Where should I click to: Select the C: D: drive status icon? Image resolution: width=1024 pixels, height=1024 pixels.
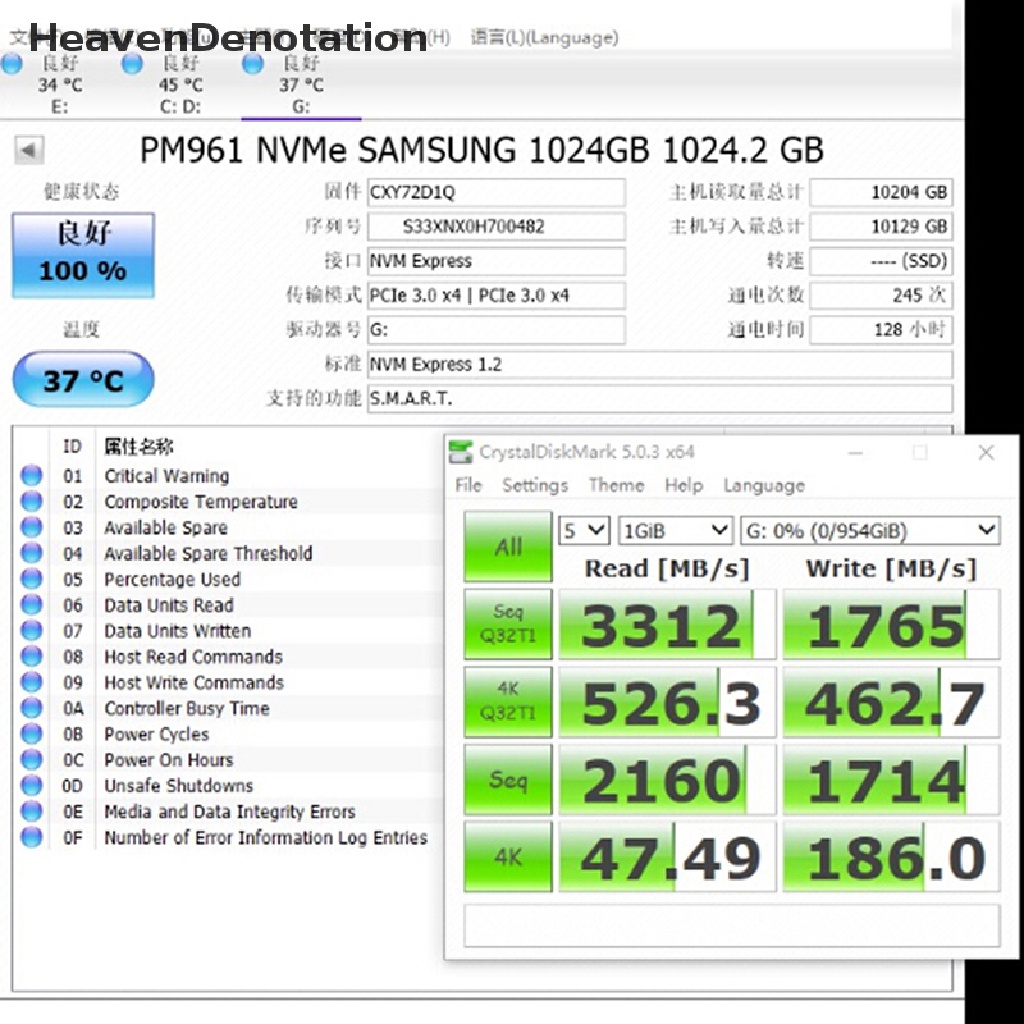tap(132, 63)
